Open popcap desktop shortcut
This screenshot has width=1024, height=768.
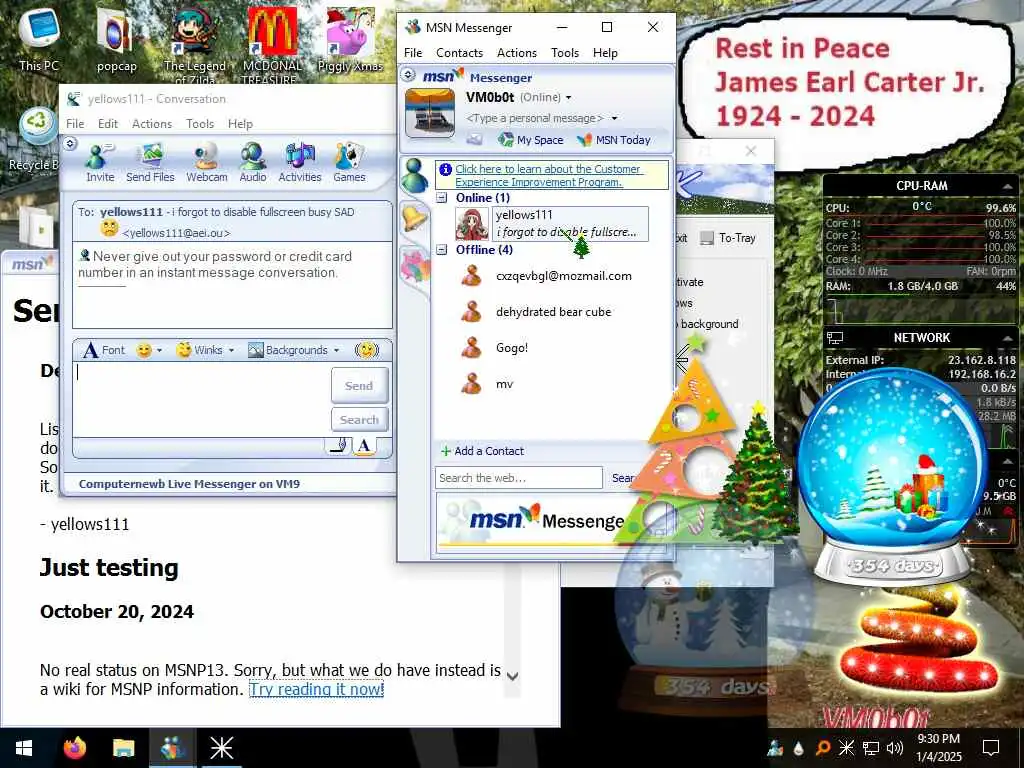tap(116, 39)
